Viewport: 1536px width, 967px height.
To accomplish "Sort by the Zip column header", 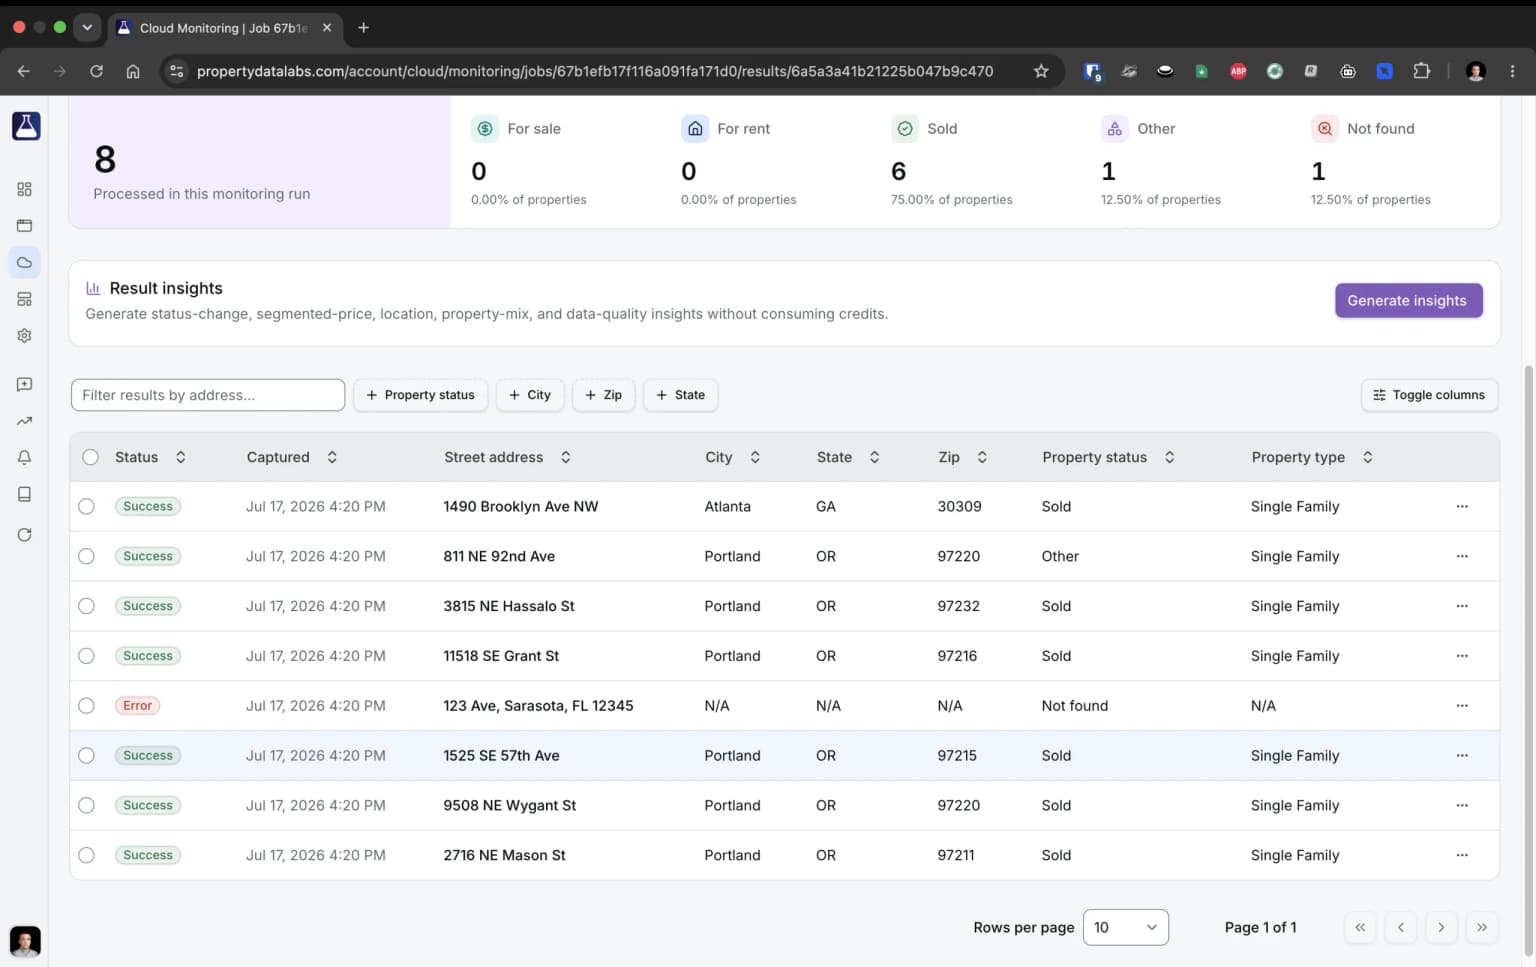I will tap(962, 457).
